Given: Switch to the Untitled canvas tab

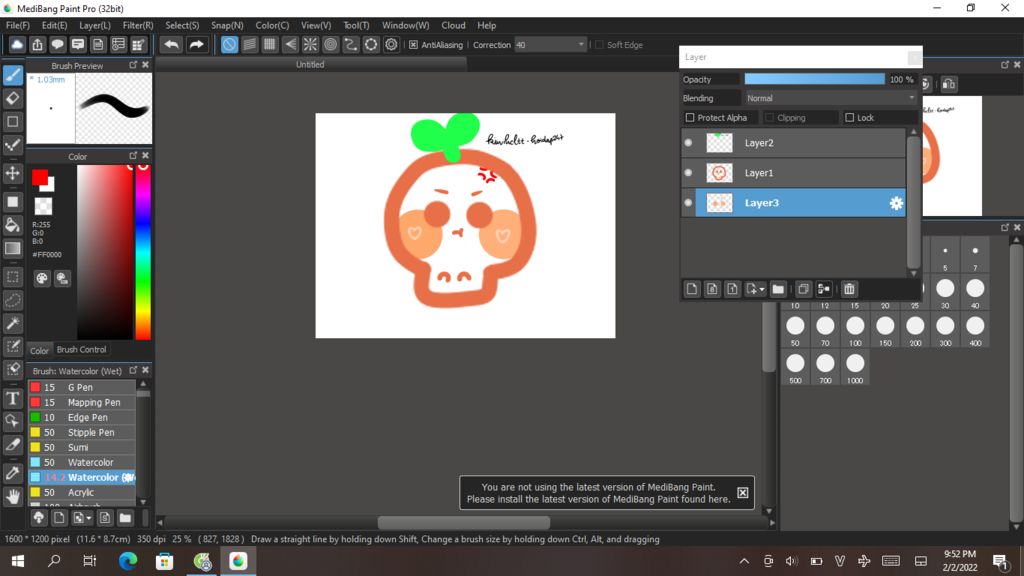Looking at the screenshot, I should (x=310, y=64).
